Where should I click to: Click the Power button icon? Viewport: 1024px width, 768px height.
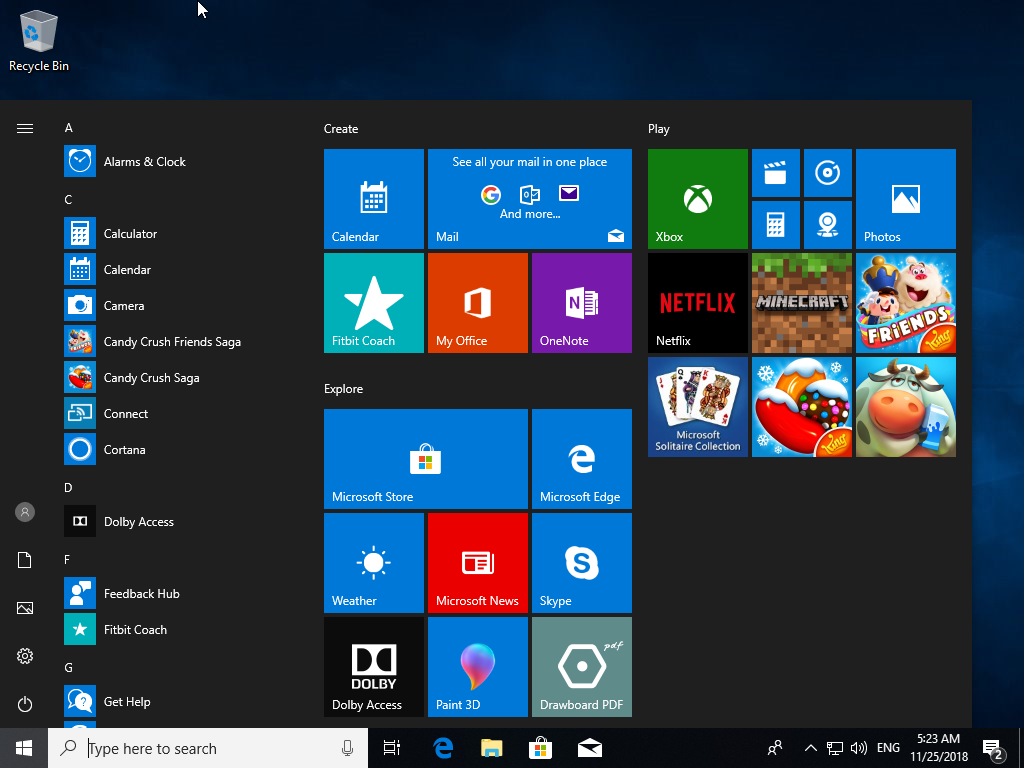click(x=25, y=704)
